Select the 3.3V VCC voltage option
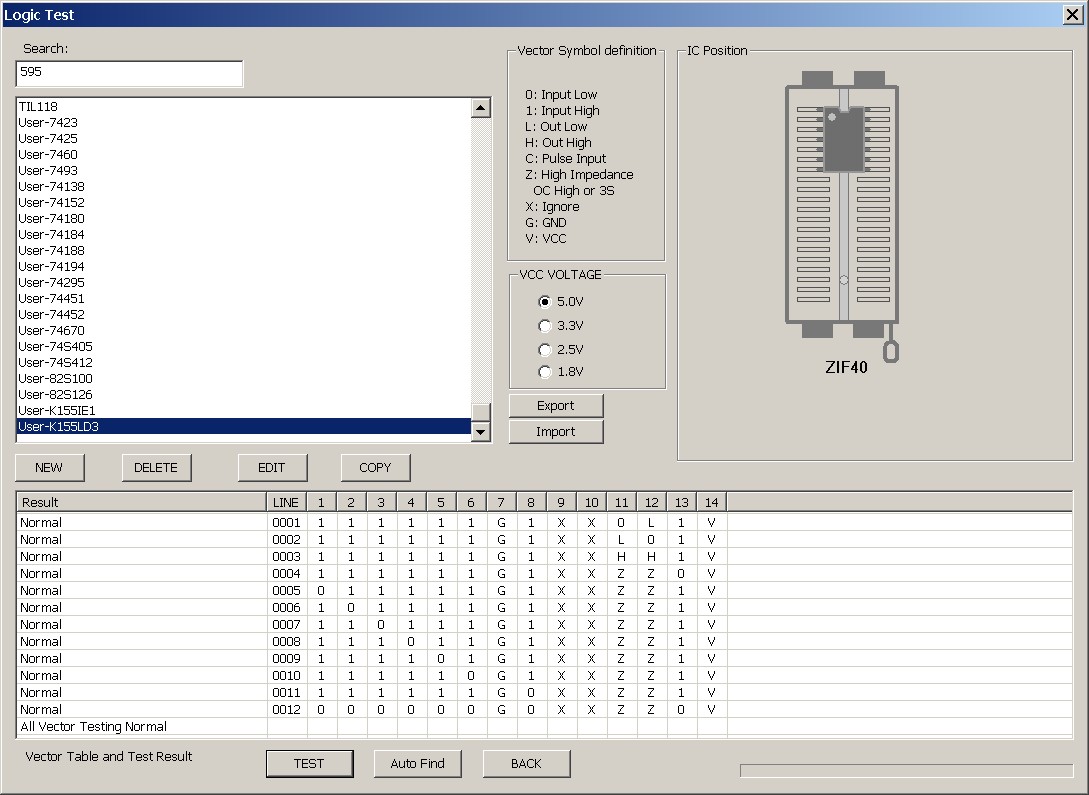Screen dimensions: 1089x795 pyautogui.click(x=545, y=325)
